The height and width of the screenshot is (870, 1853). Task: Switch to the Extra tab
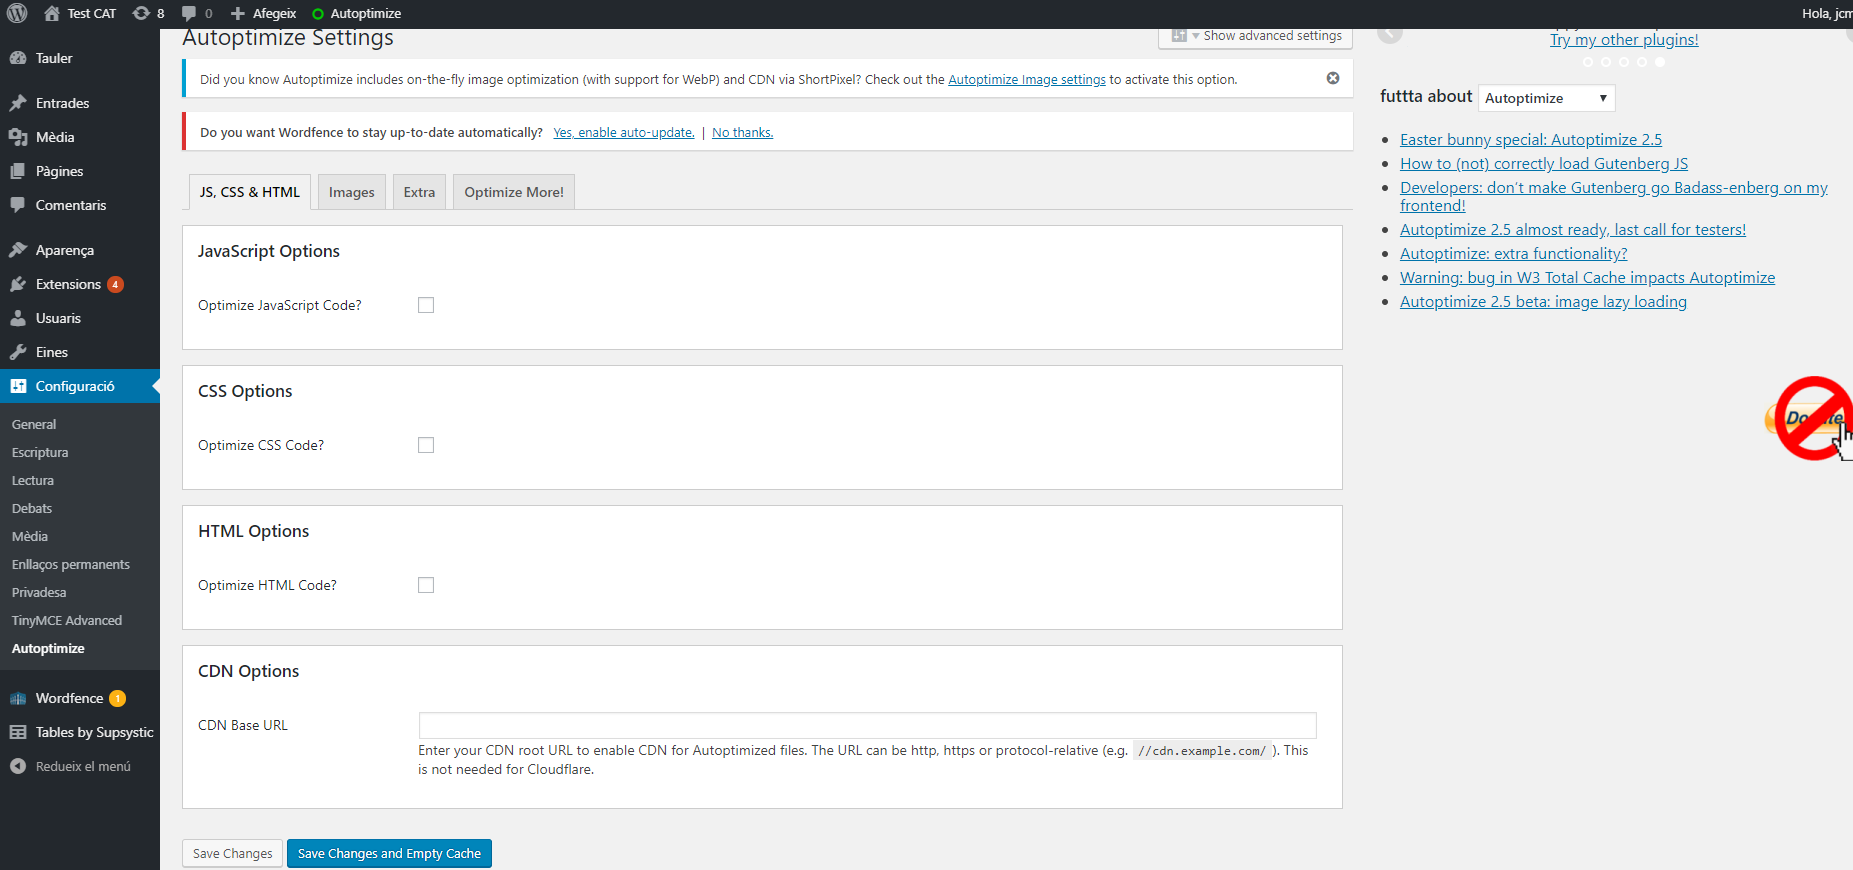[x=419, y=192]
